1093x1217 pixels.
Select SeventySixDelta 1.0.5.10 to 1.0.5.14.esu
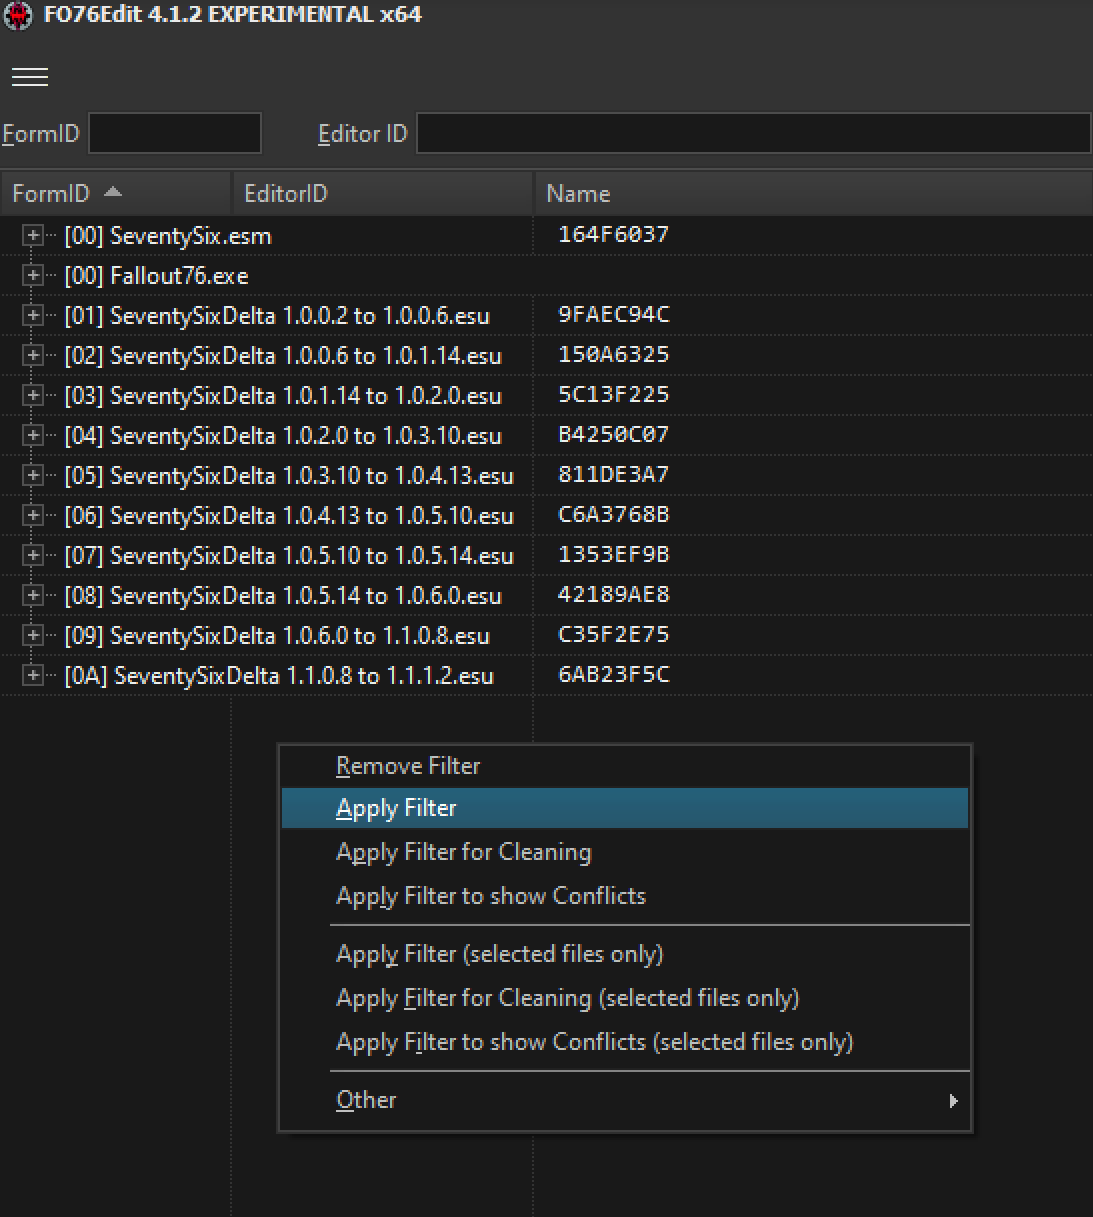pos(289,555)
